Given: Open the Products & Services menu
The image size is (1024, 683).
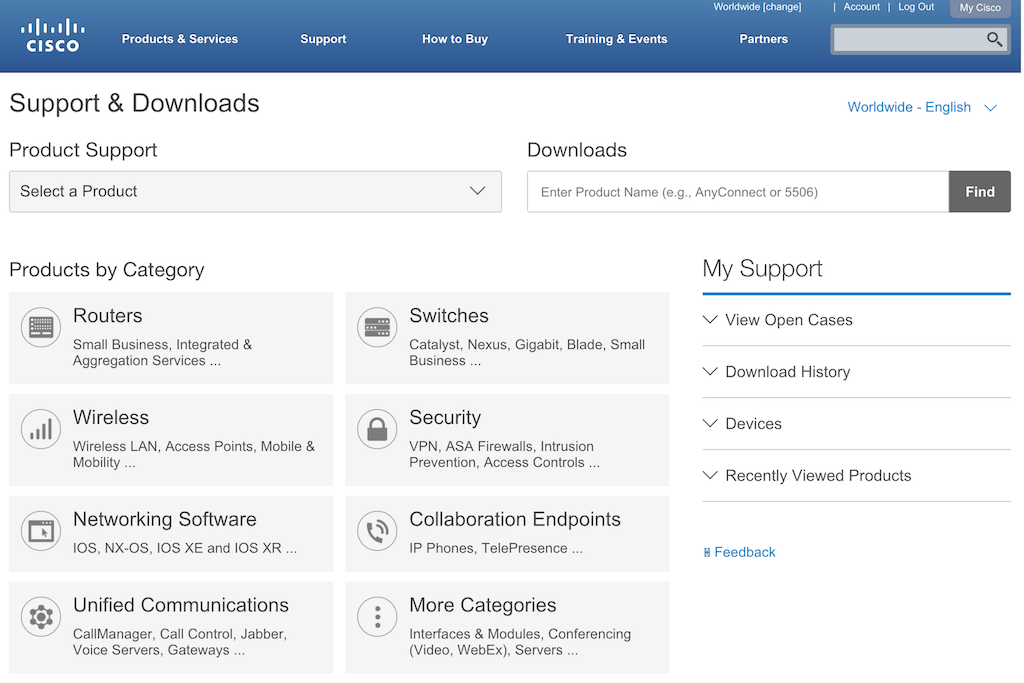Looking at the screenshot, I should (x=180, y=39).
